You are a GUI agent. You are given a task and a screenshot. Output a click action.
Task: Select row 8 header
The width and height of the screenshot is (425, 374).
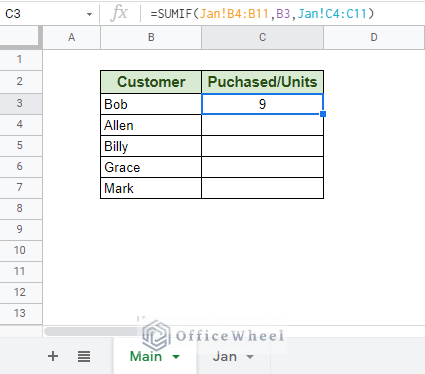pyautogui.click(x=20, y=208)
